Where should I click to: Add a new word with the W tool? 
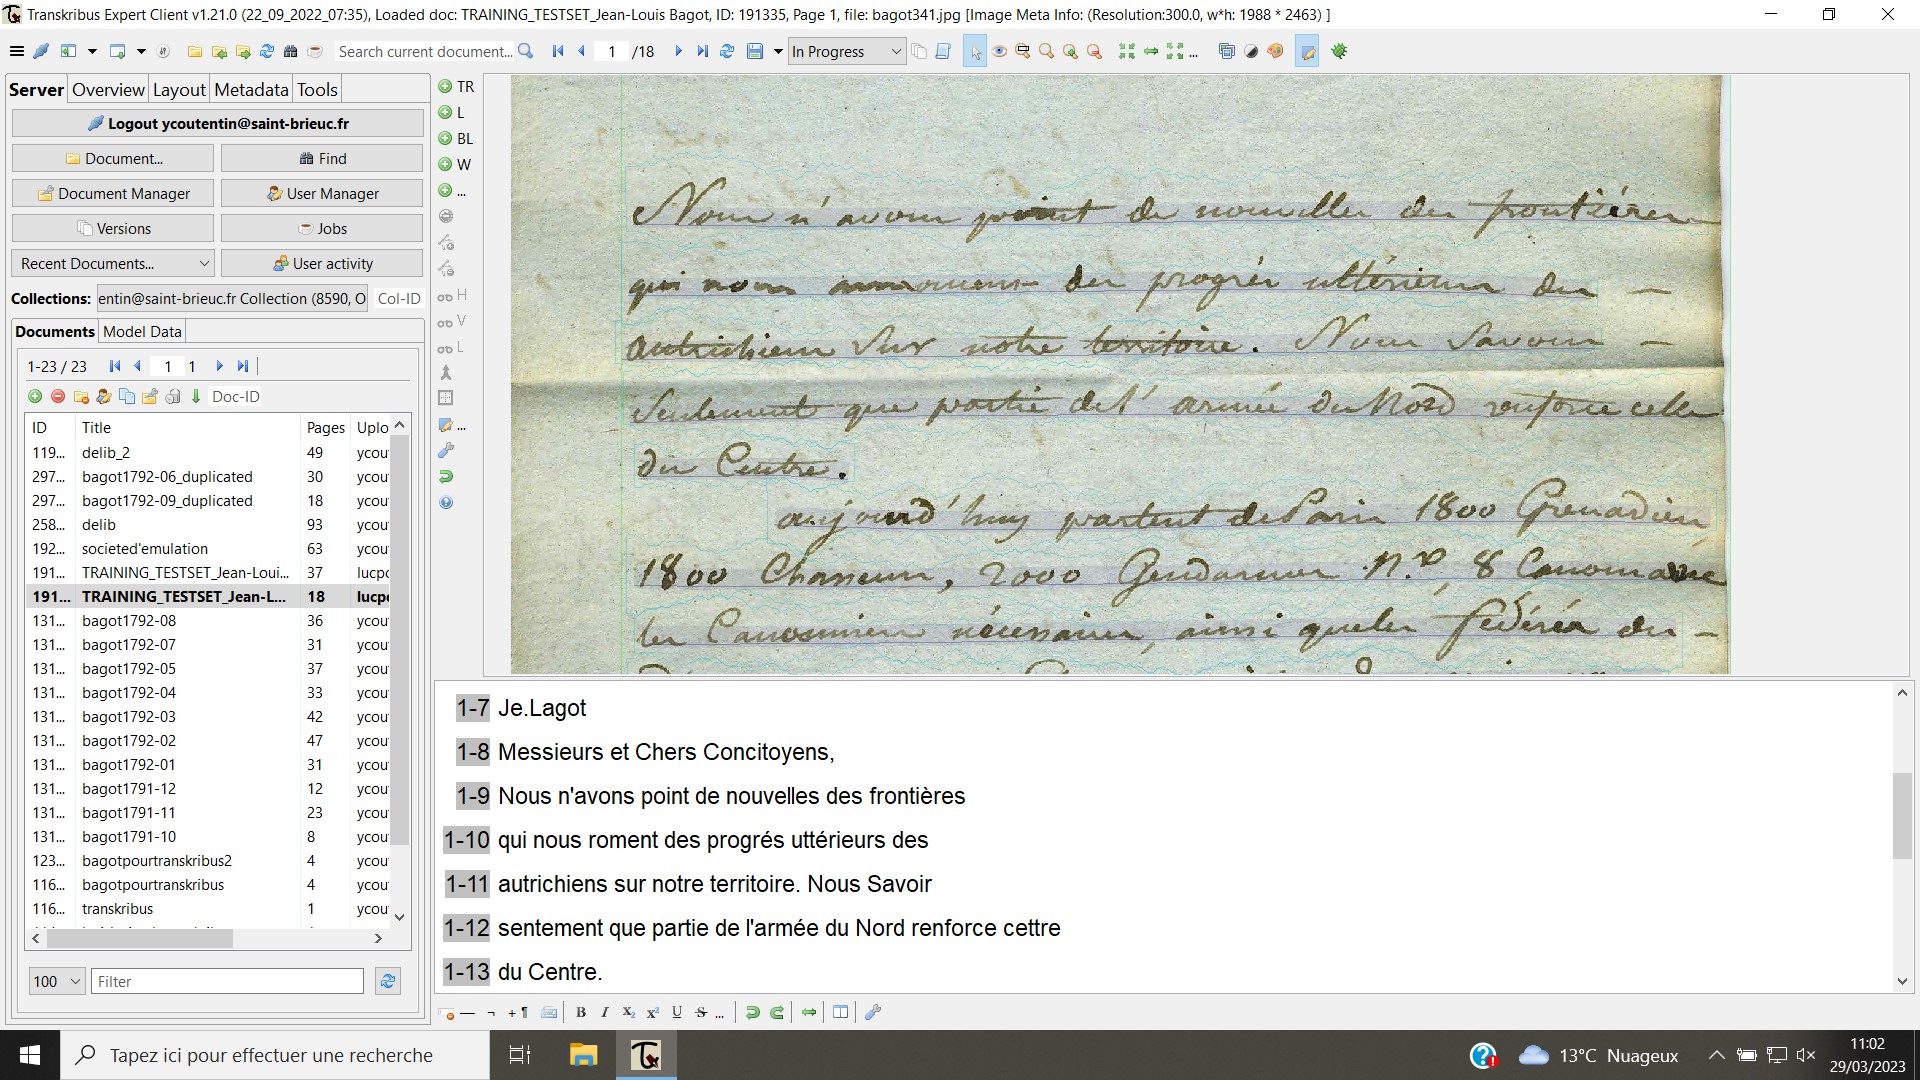[x=457, y=164]
